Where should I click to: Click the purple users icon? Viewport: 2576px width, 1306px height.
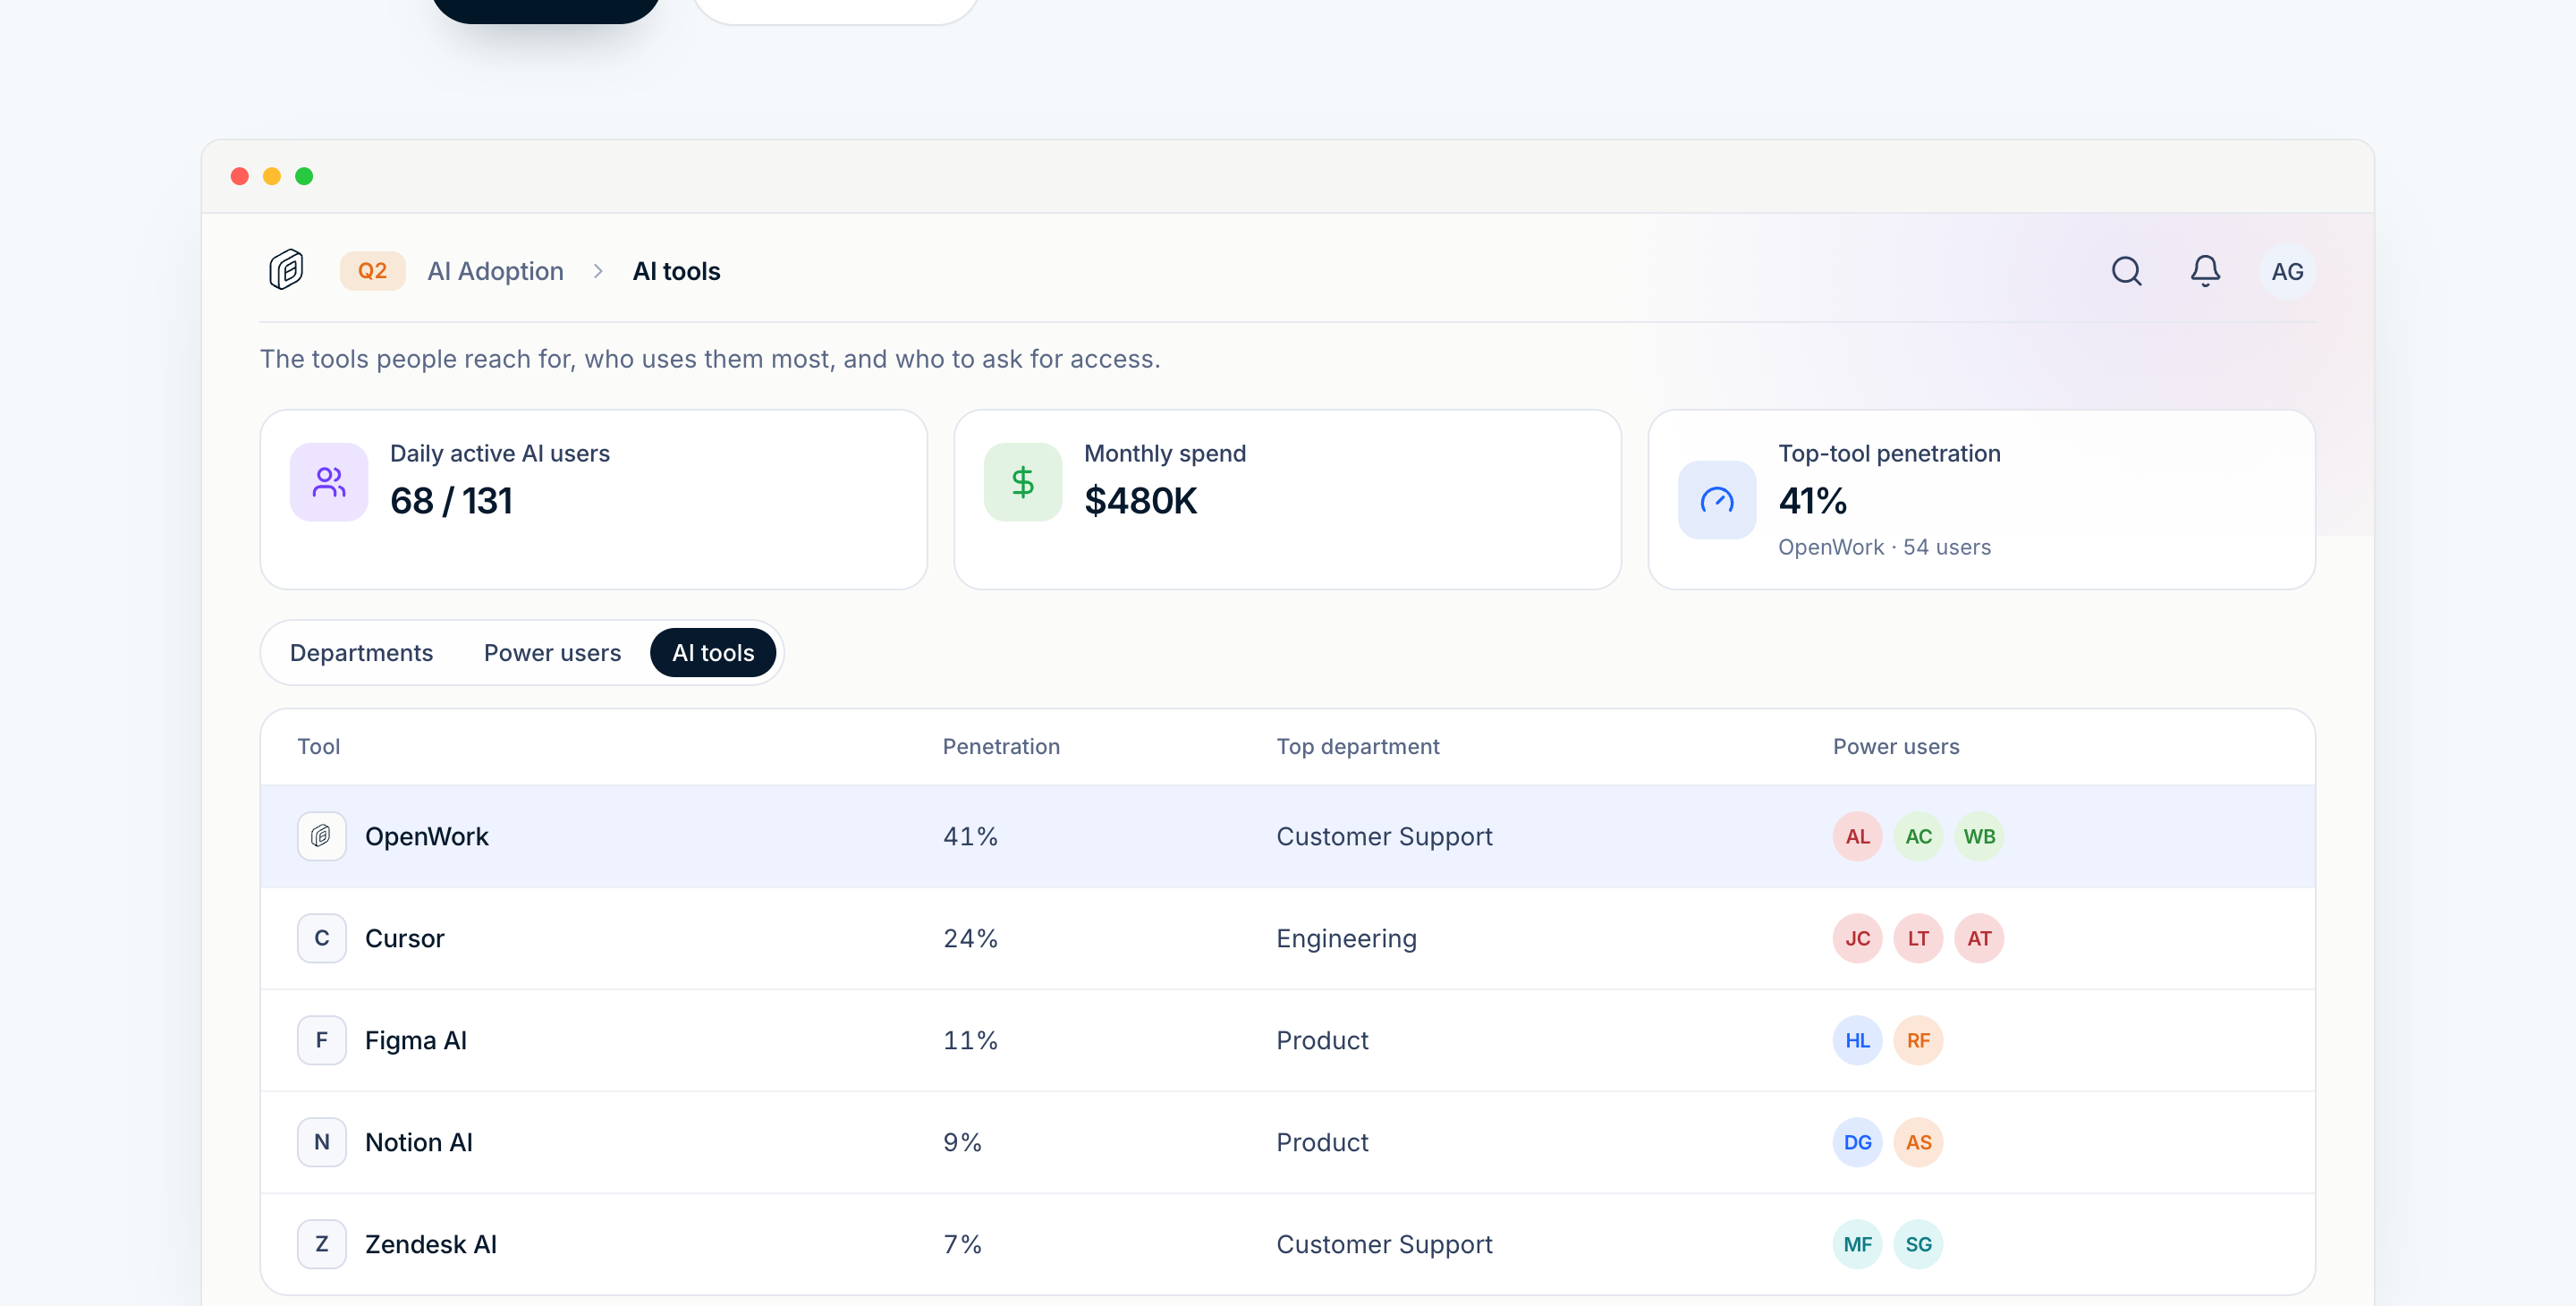328,482
